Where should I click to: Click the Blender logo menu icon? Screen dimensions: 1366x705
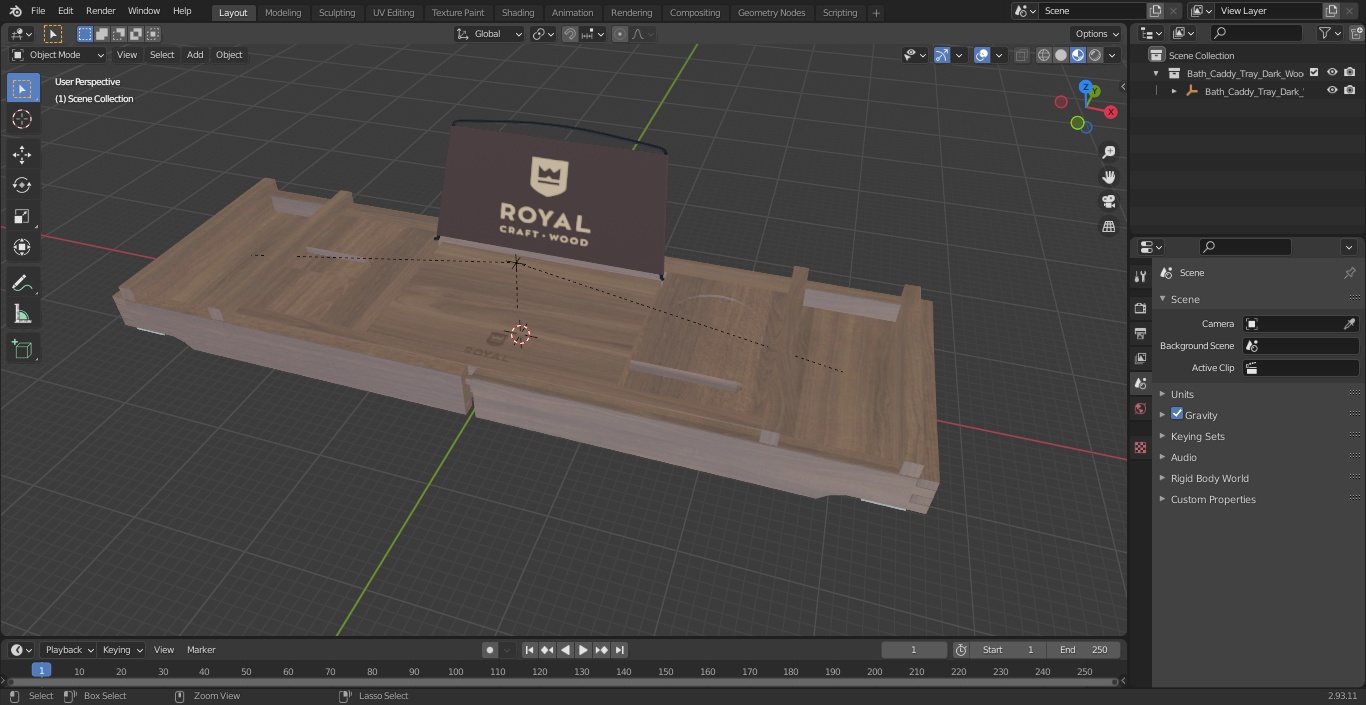coord(16,11)
